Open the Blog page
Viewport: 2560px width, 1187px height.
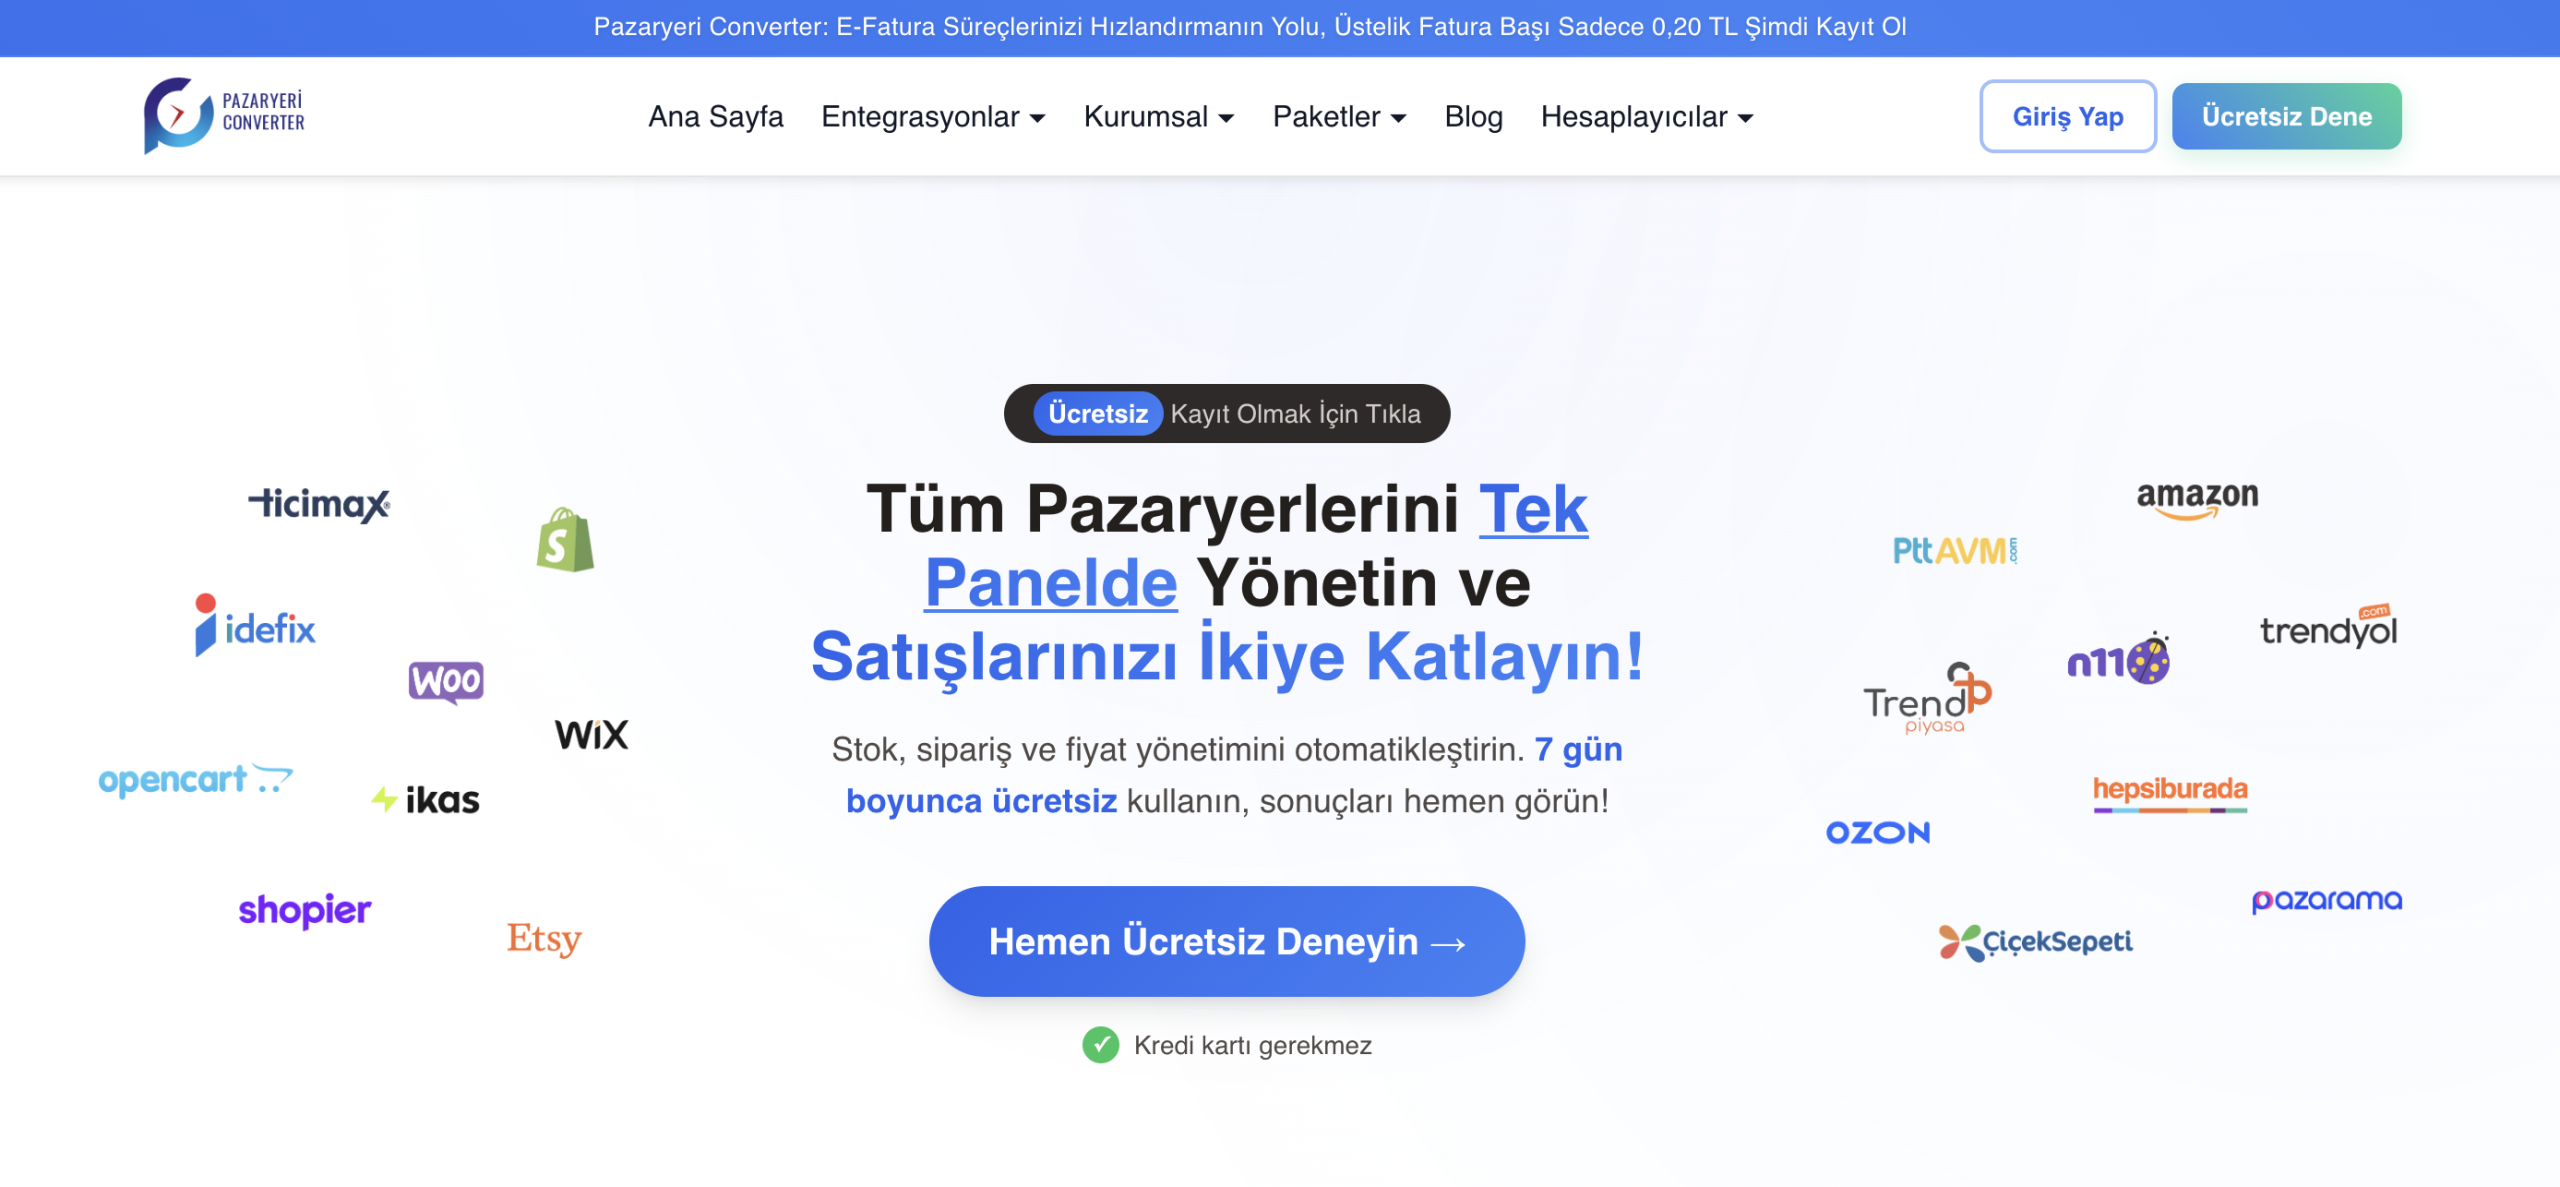click(x=1473, y=117)
